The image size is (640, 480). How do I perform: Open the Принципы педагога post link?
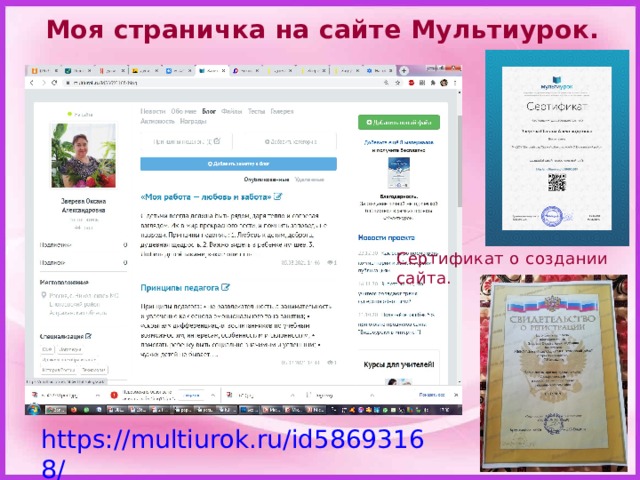coord(180,287)
